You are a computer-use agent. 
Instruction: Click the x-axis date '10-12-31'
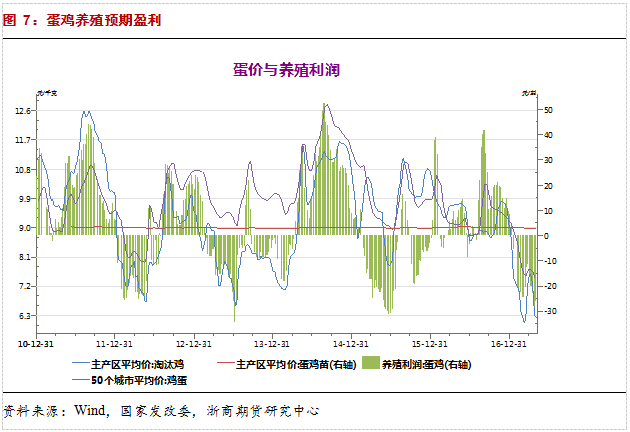(x=36, y=344)
